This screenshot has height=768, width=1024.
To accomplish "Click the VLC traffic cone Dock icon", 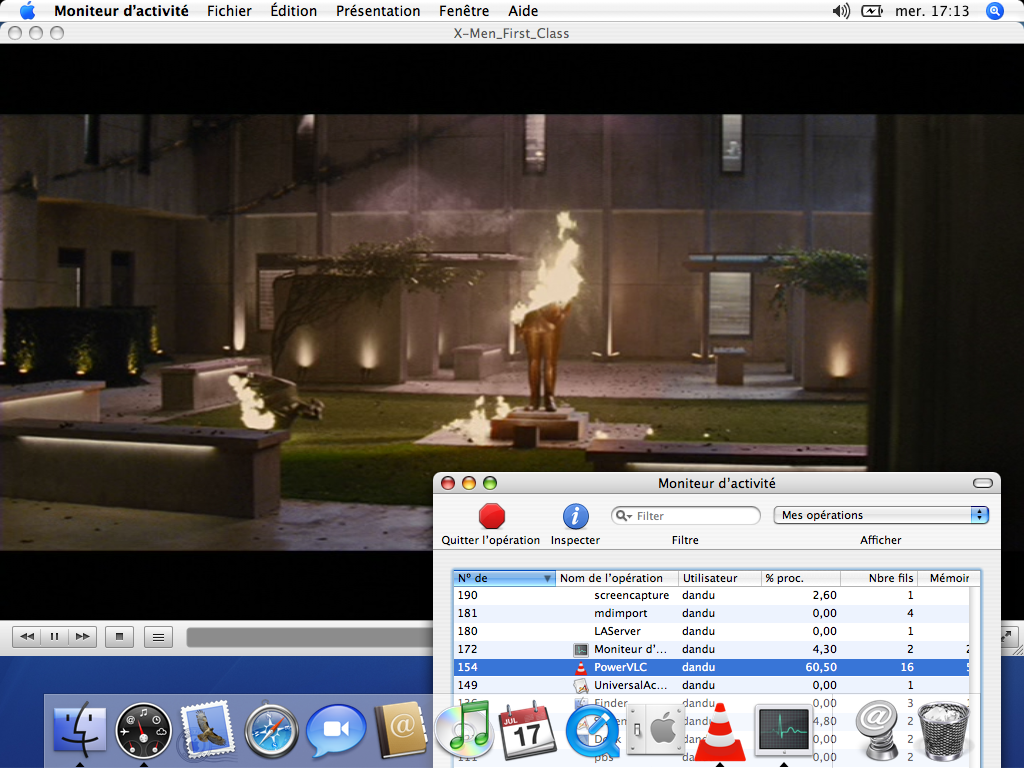I will coord(720,731).
